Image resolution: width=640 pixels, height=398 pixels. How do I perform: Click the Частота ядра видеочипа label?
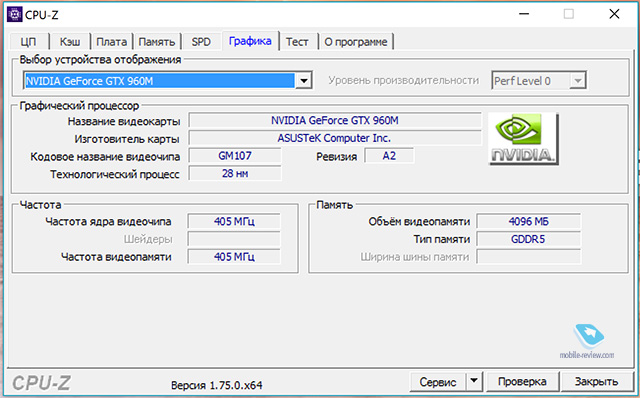pyautogui.click(x=108, y=222)
